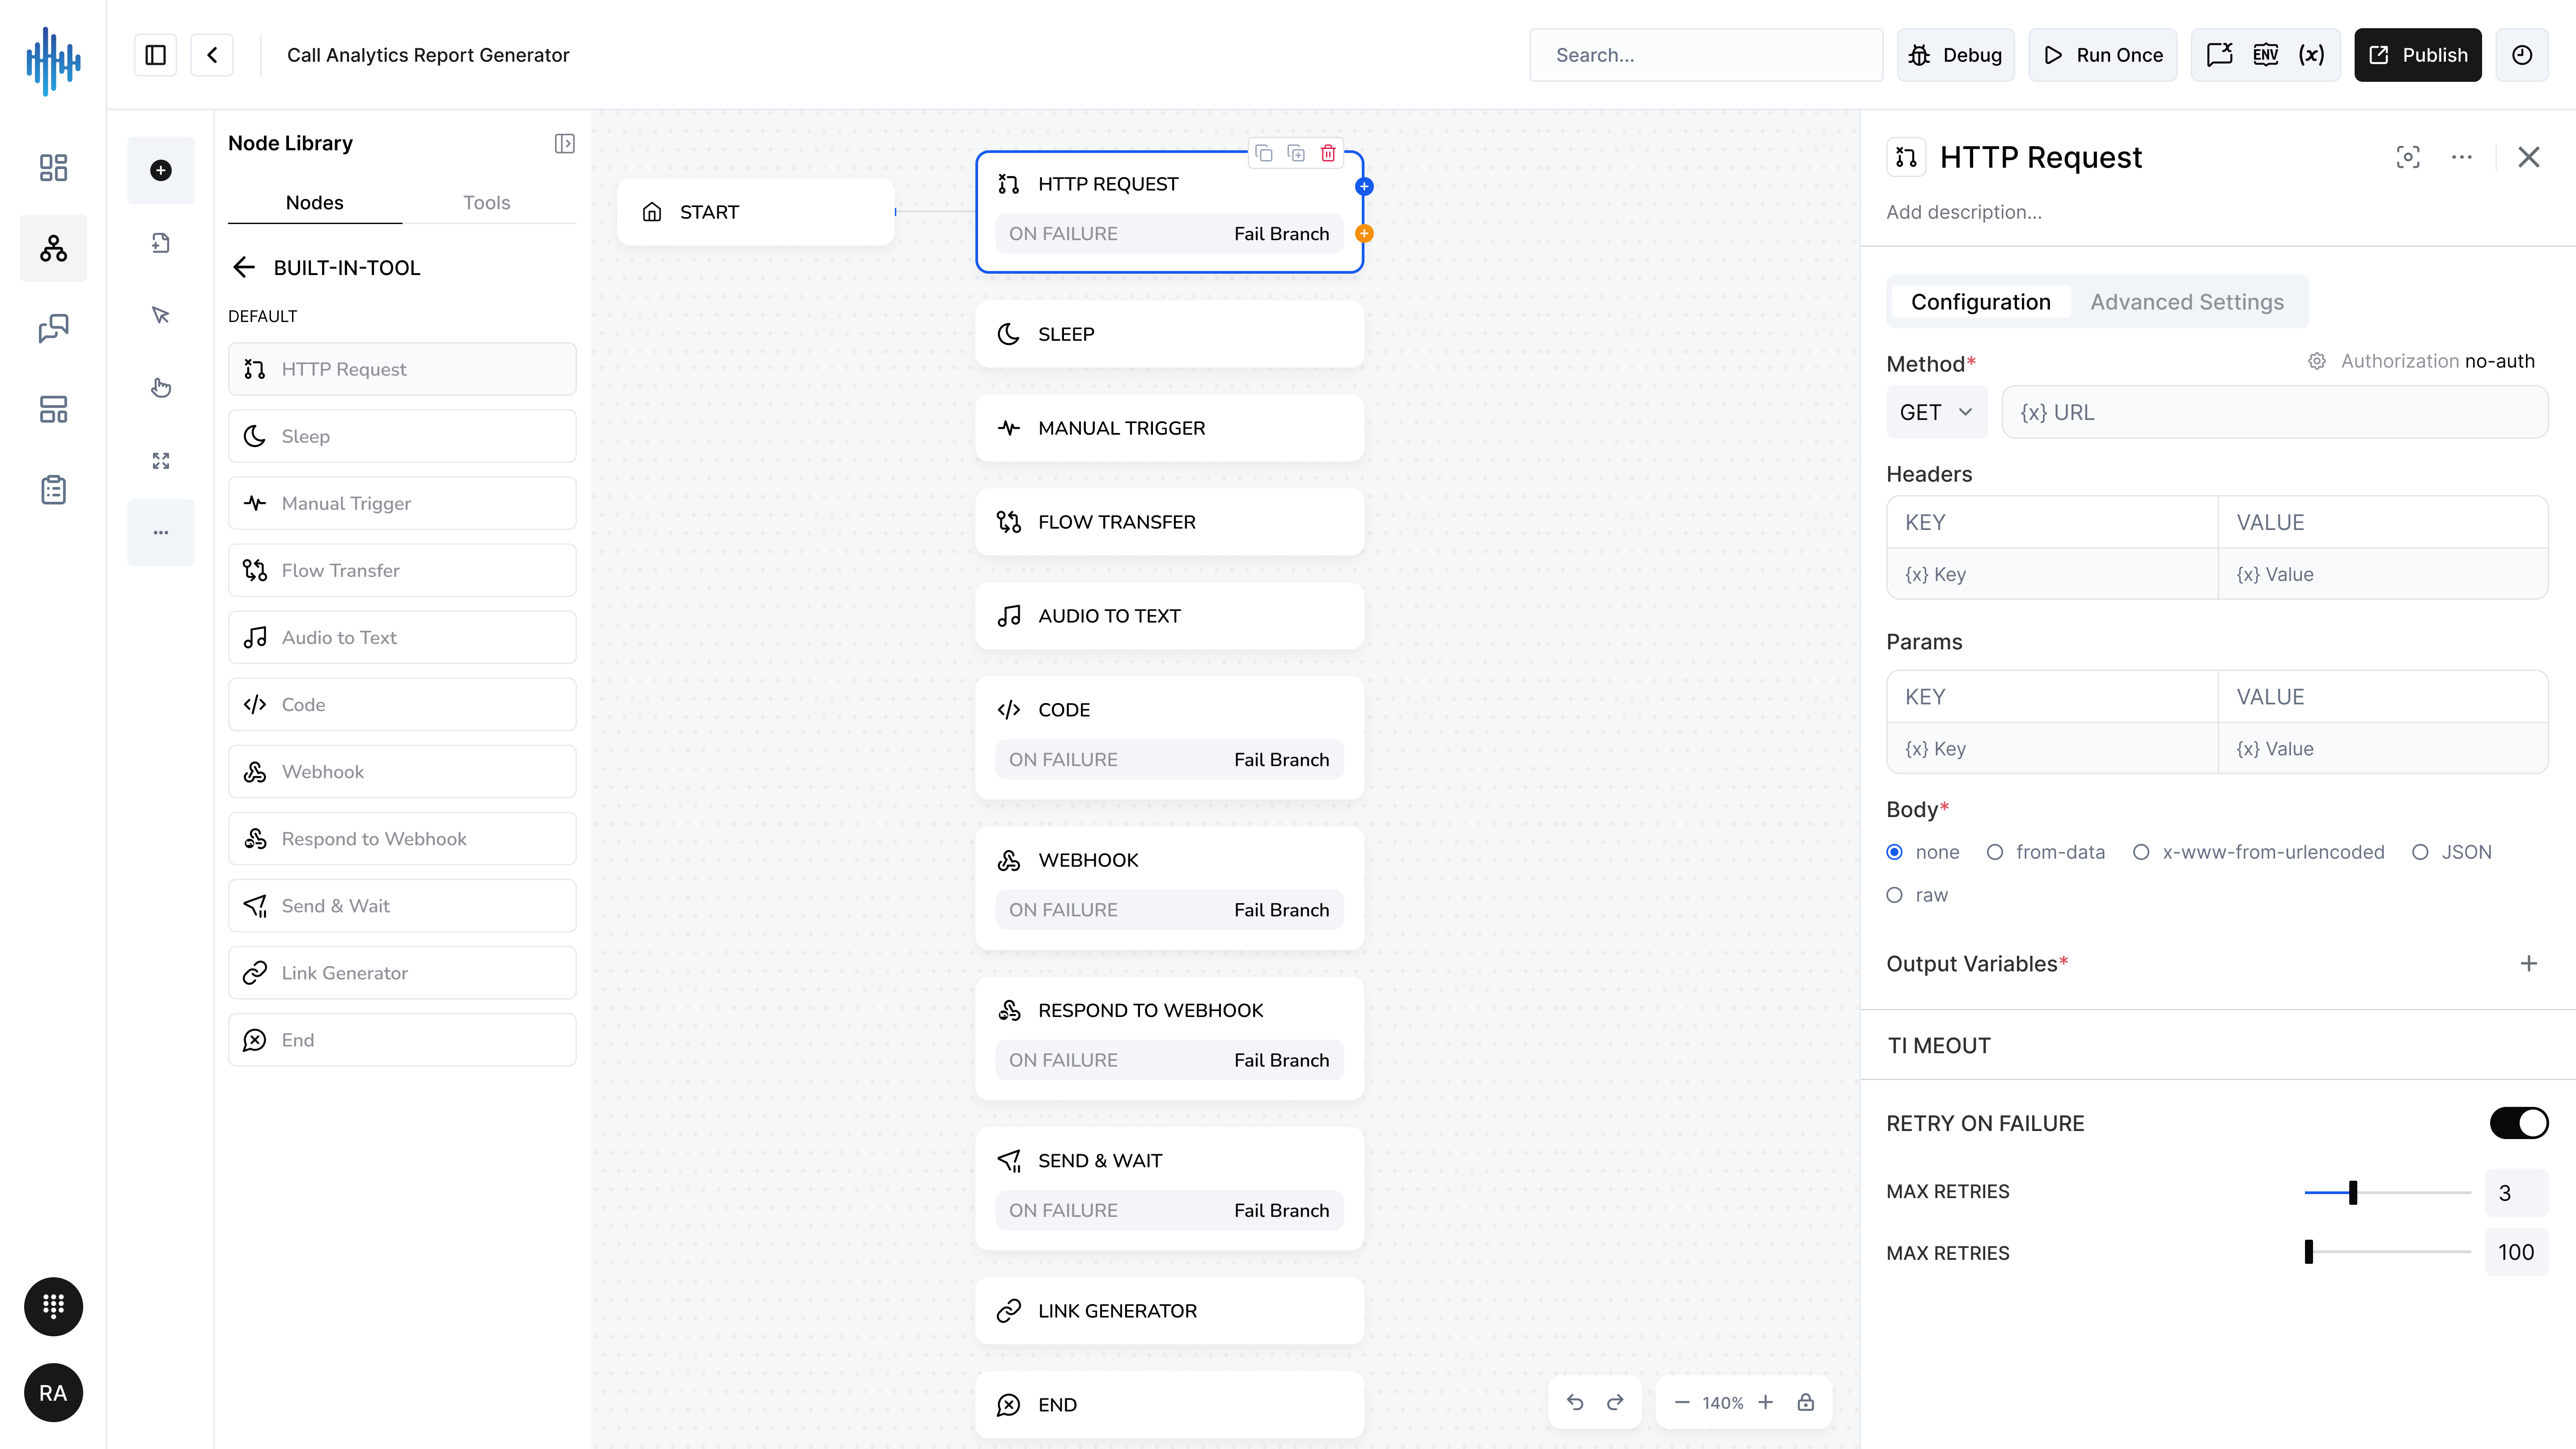Select the hand pan tool
Viewport: 2576px width, 1449px height.
[161, 388]
